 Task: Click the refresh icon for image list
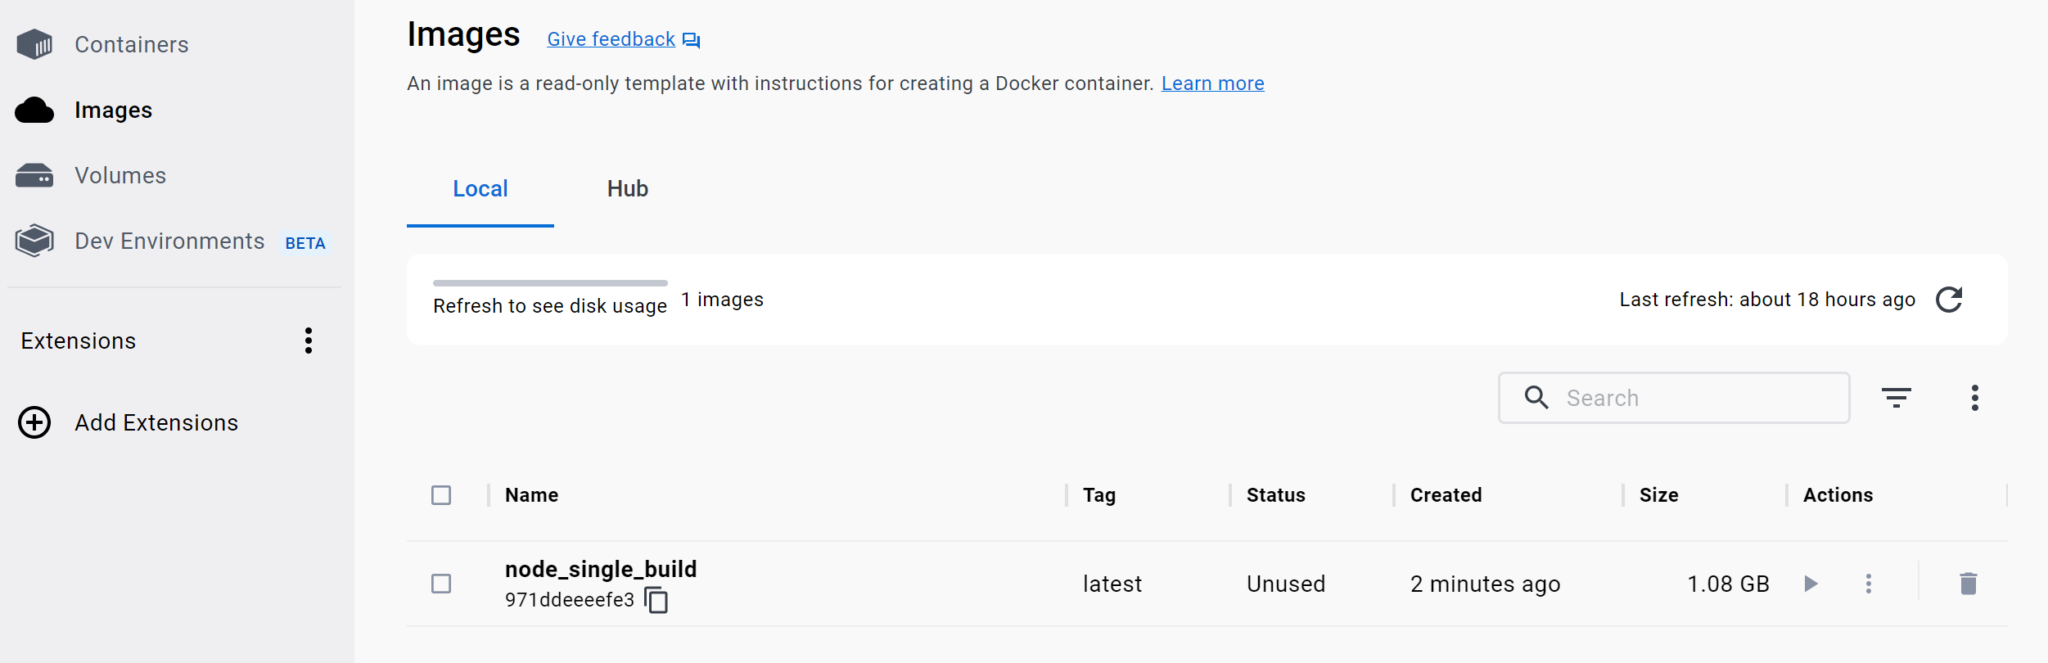[x=1948, y=299]
